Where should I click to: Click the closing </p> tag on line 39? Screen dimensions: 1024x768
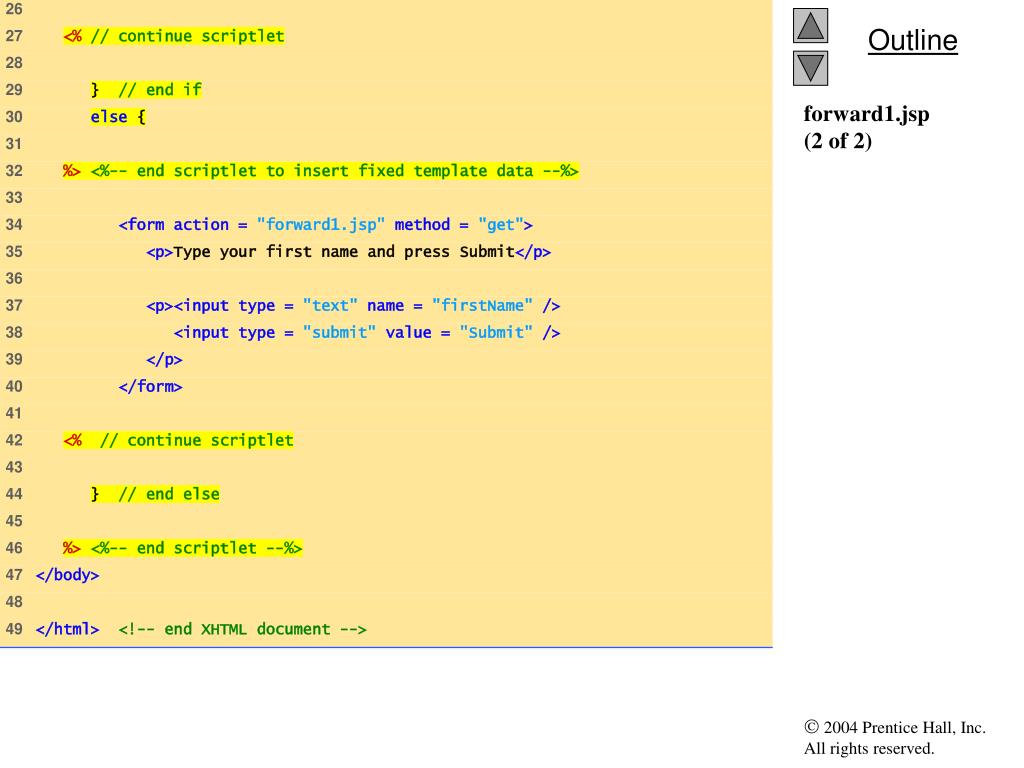[x=164, y=360]
